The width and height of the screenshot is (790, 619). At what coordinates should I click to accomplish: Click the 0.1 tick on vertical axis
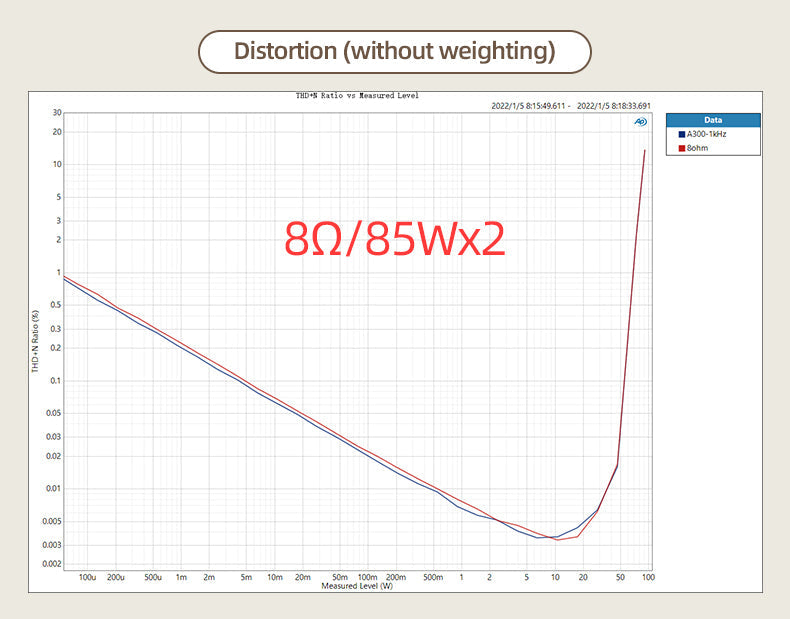pyautogui.click(x=54, y=381)
